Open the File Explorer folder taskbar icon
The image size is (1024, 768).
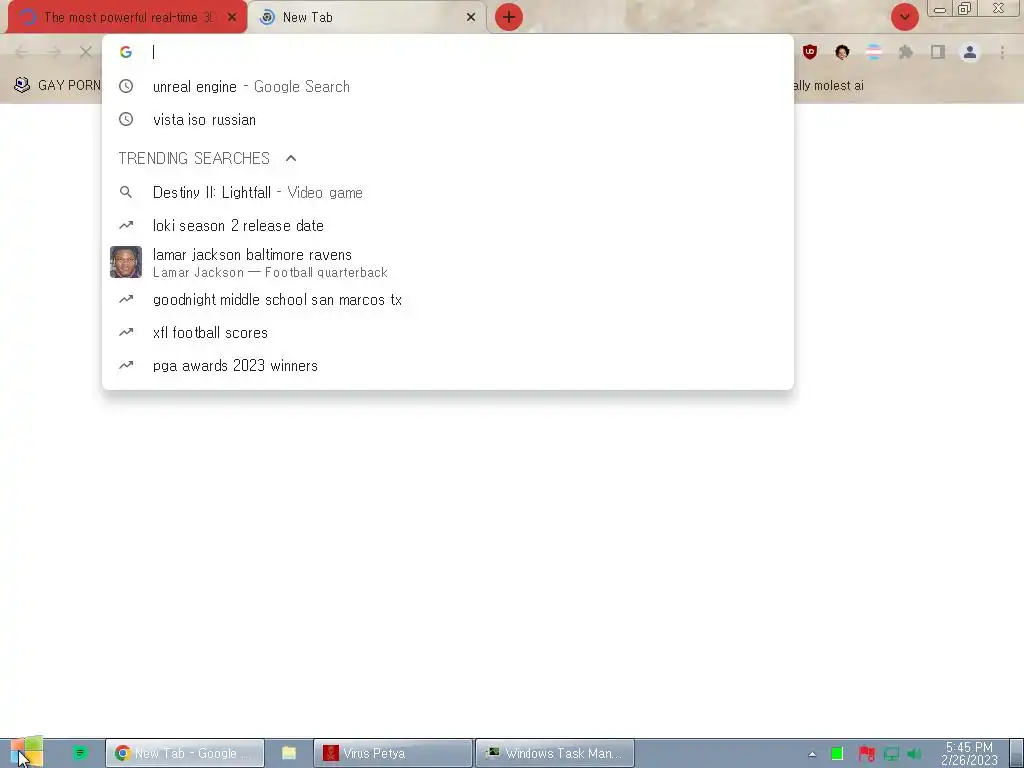click(289, 753)
